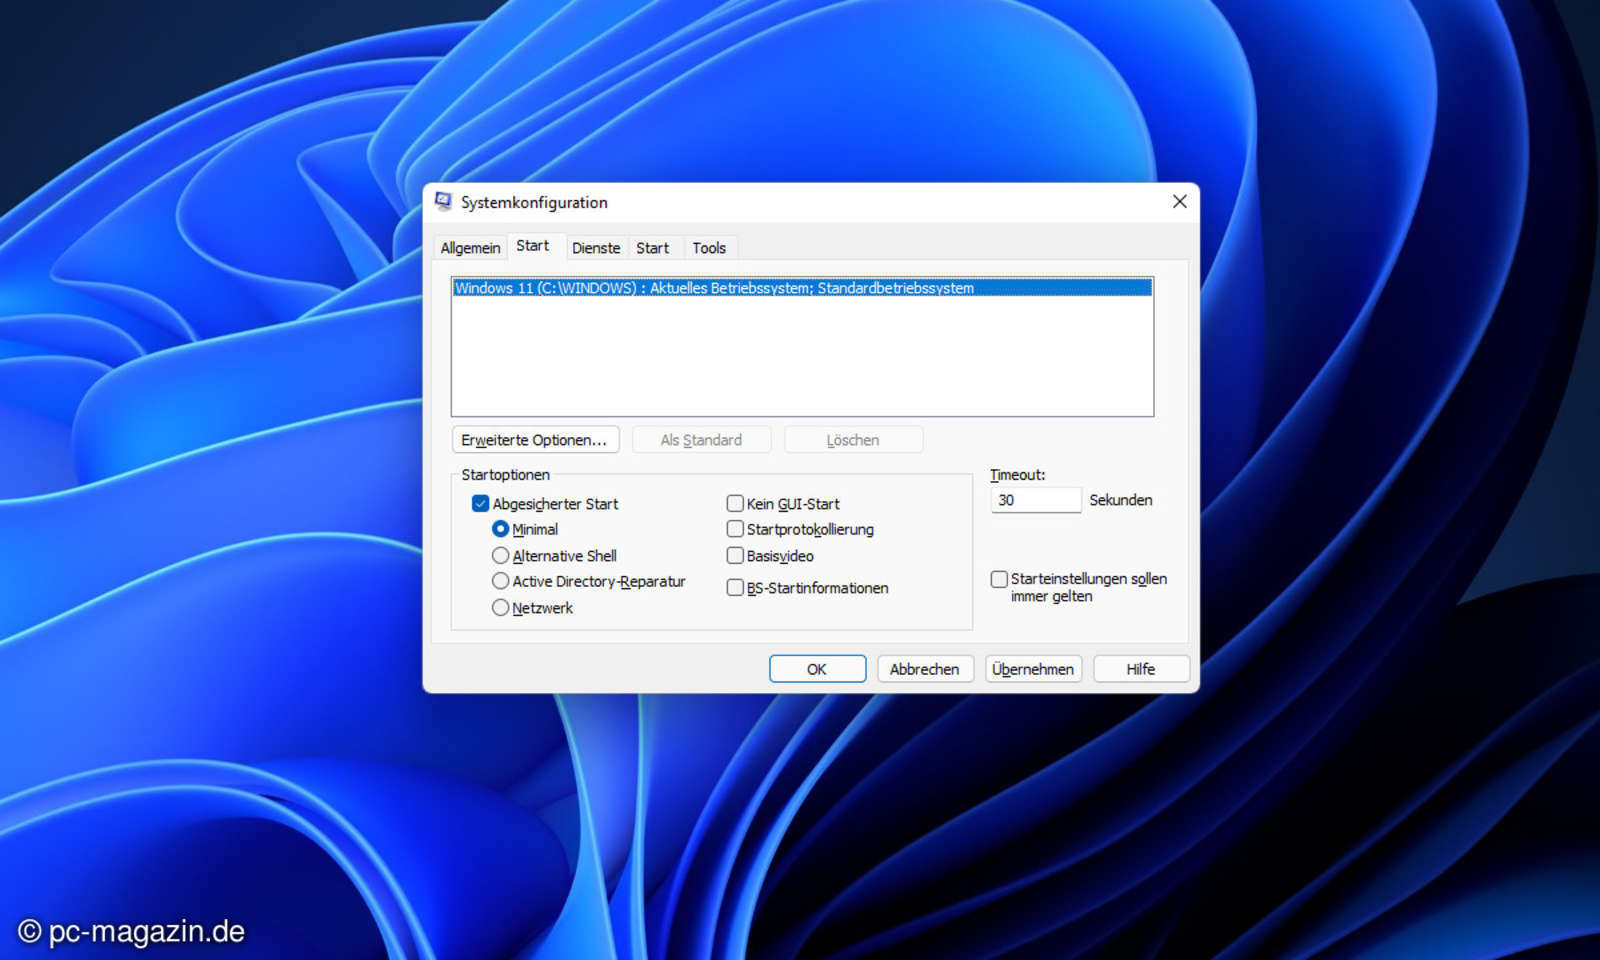Select the Netzwerk radio button
Image resolution: width=1600 pixels, height=960 pixels.
pos(500,607)
